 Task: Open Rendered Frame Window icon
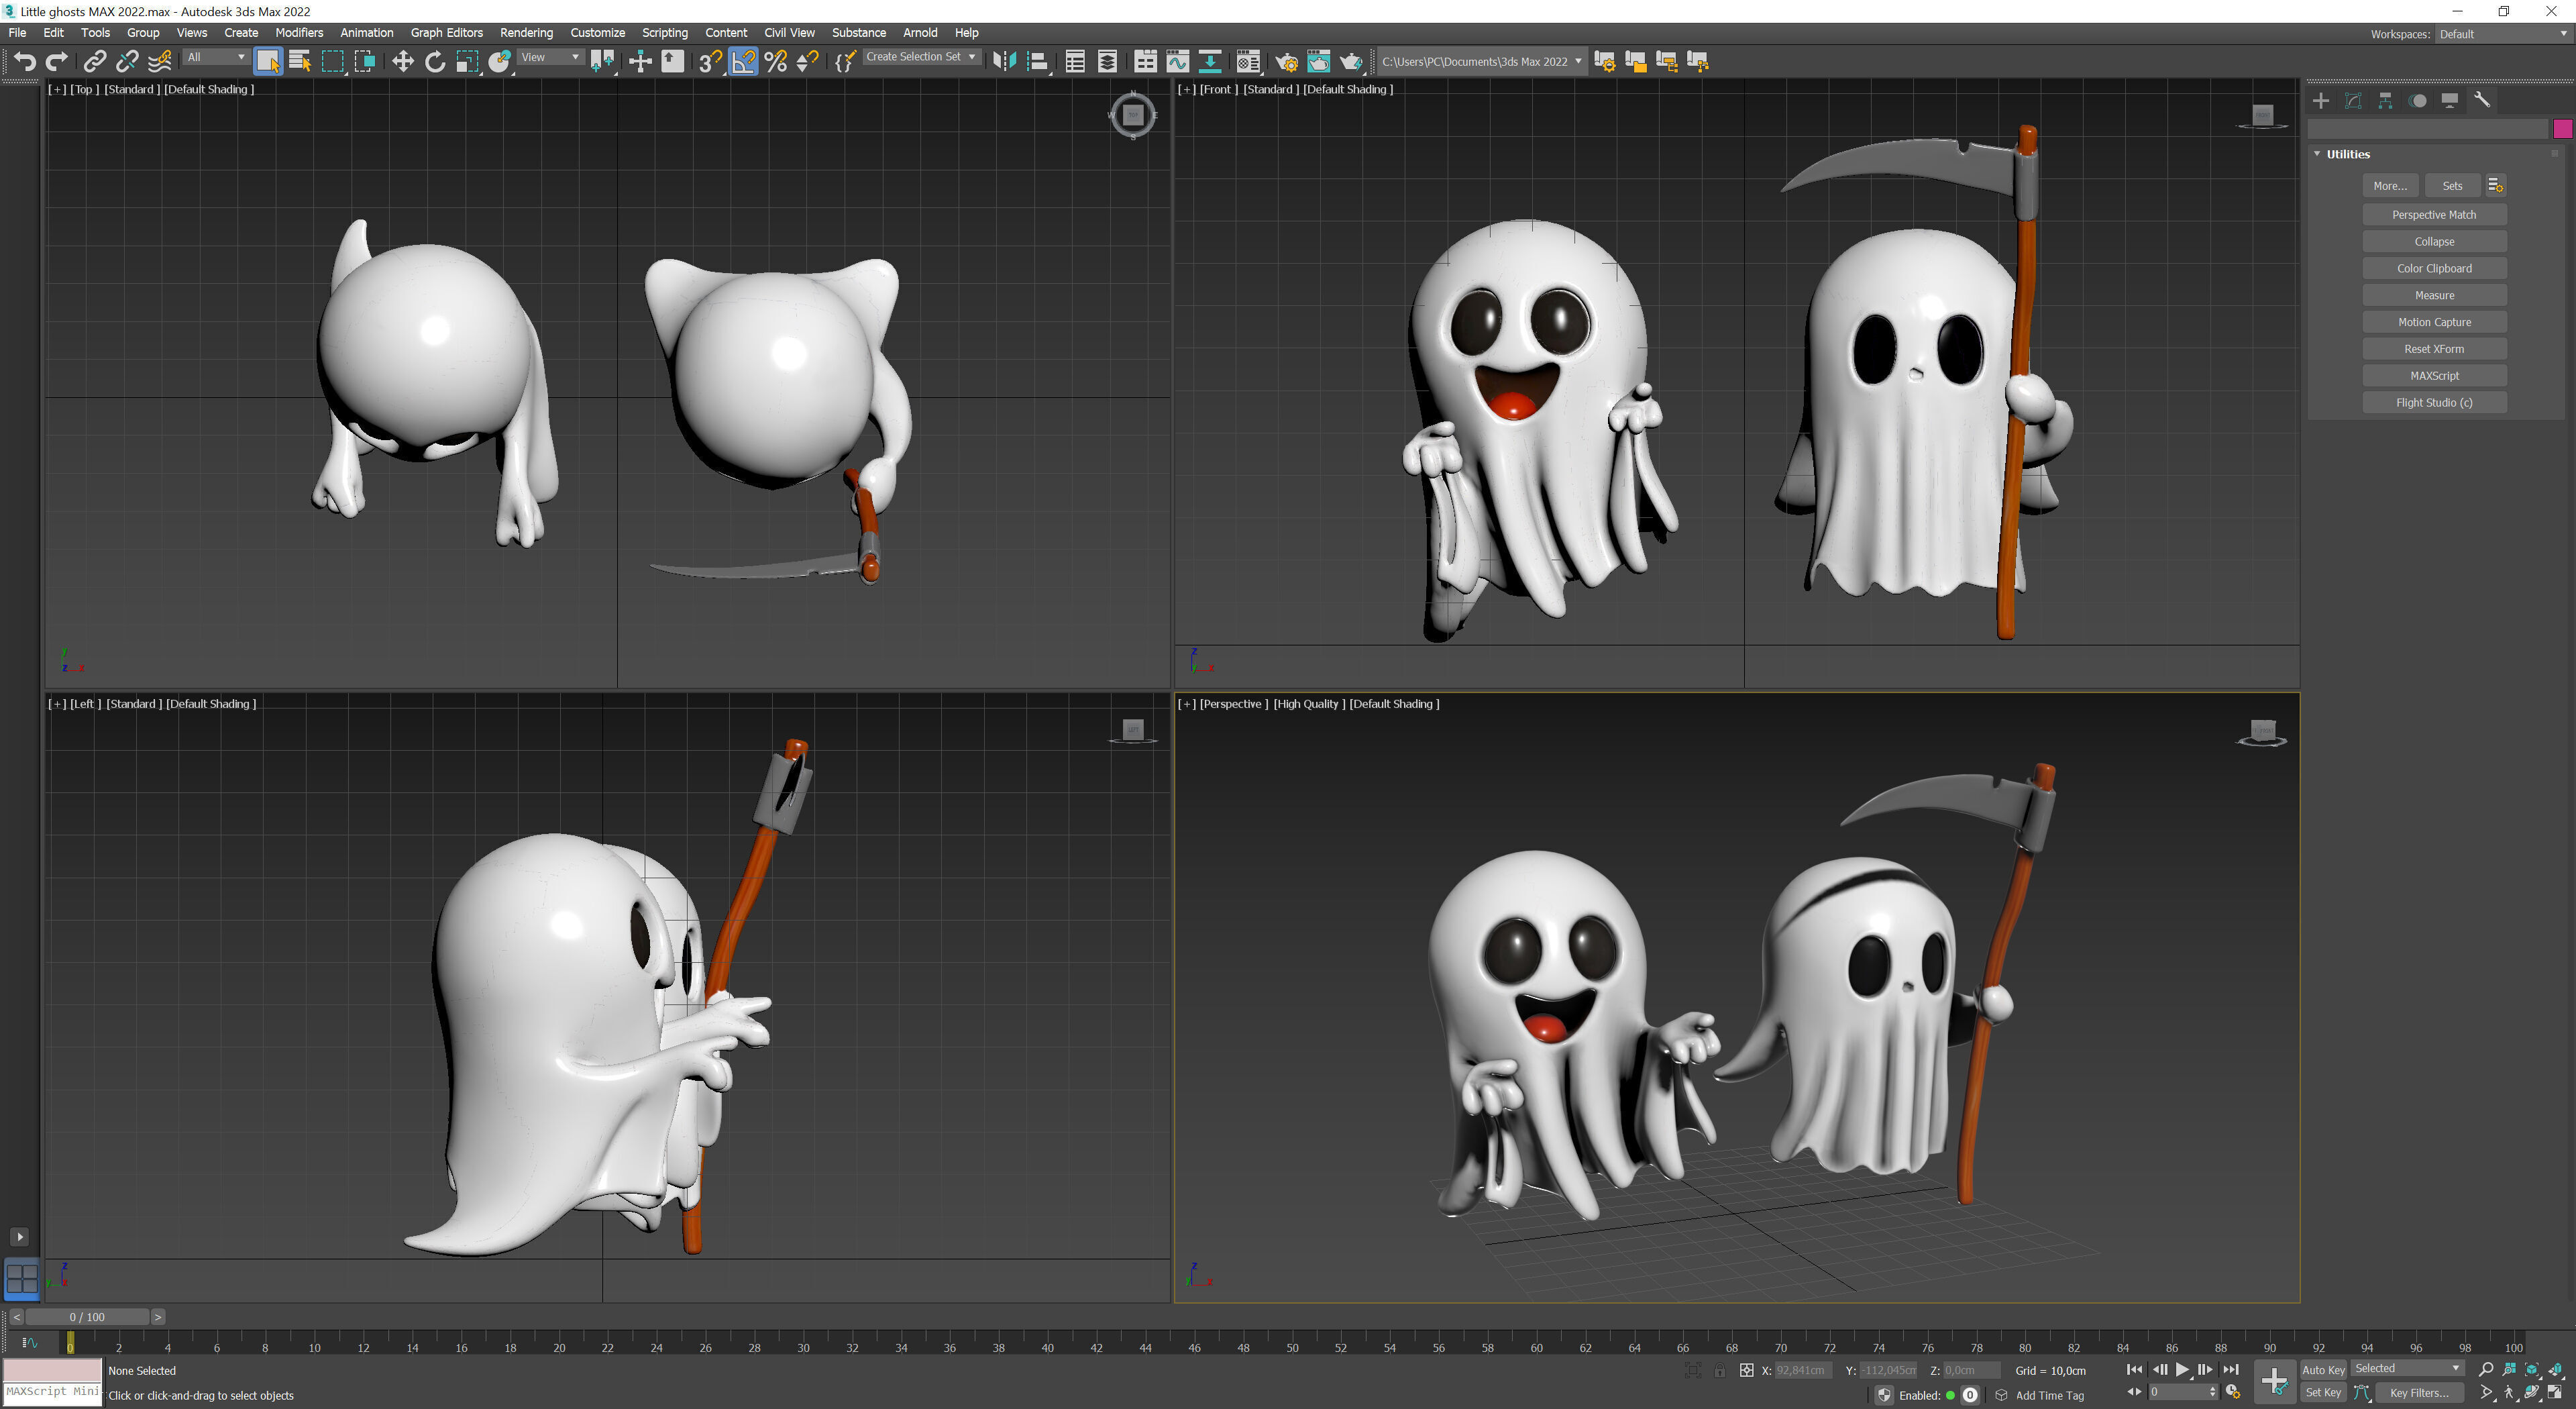[1319, 62]
